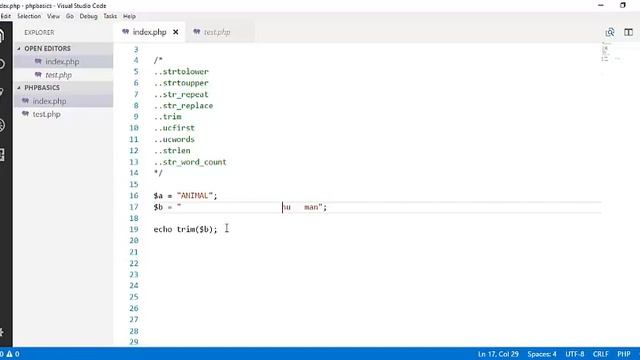640x360 pixels.
Task: Click line number 22 in the gutter
Action: pos(134,263)
